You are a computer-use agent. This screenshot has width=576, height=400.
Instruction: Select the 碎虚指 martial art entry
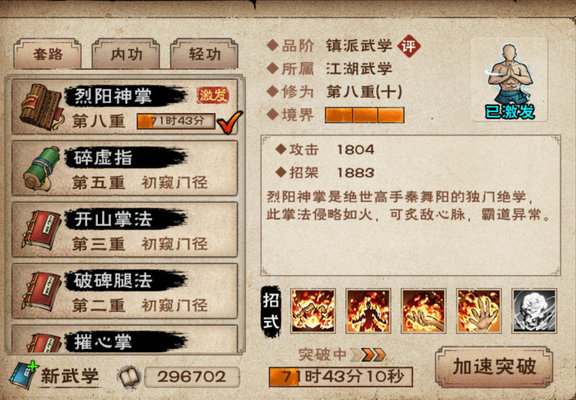point(125,168)
